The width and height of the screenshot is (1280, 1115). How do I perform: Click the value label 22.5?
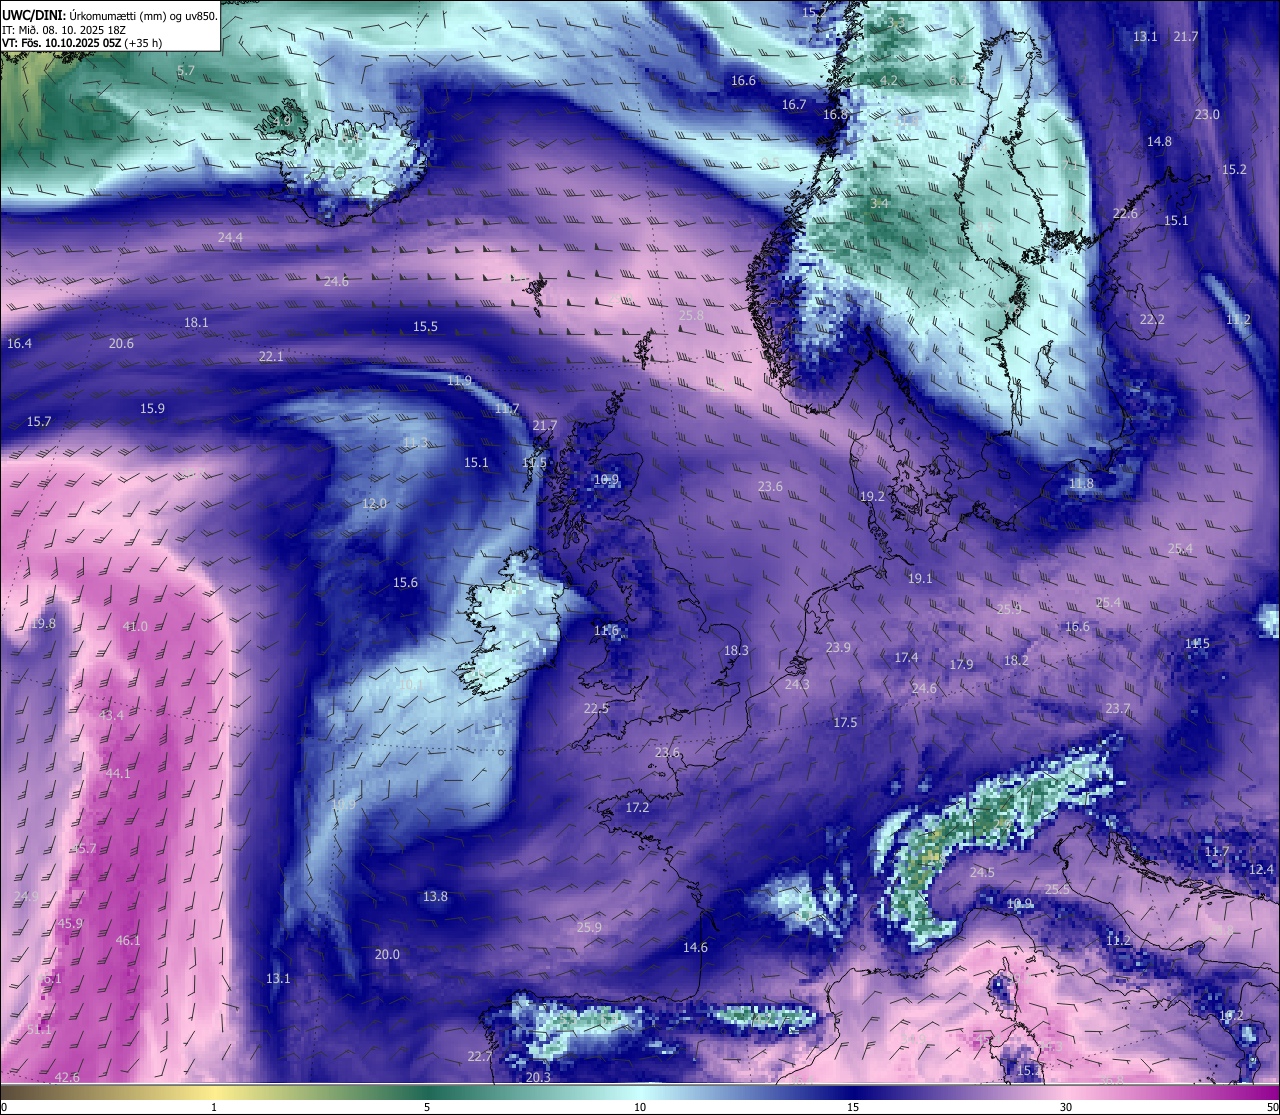click(x=596, y=708)
